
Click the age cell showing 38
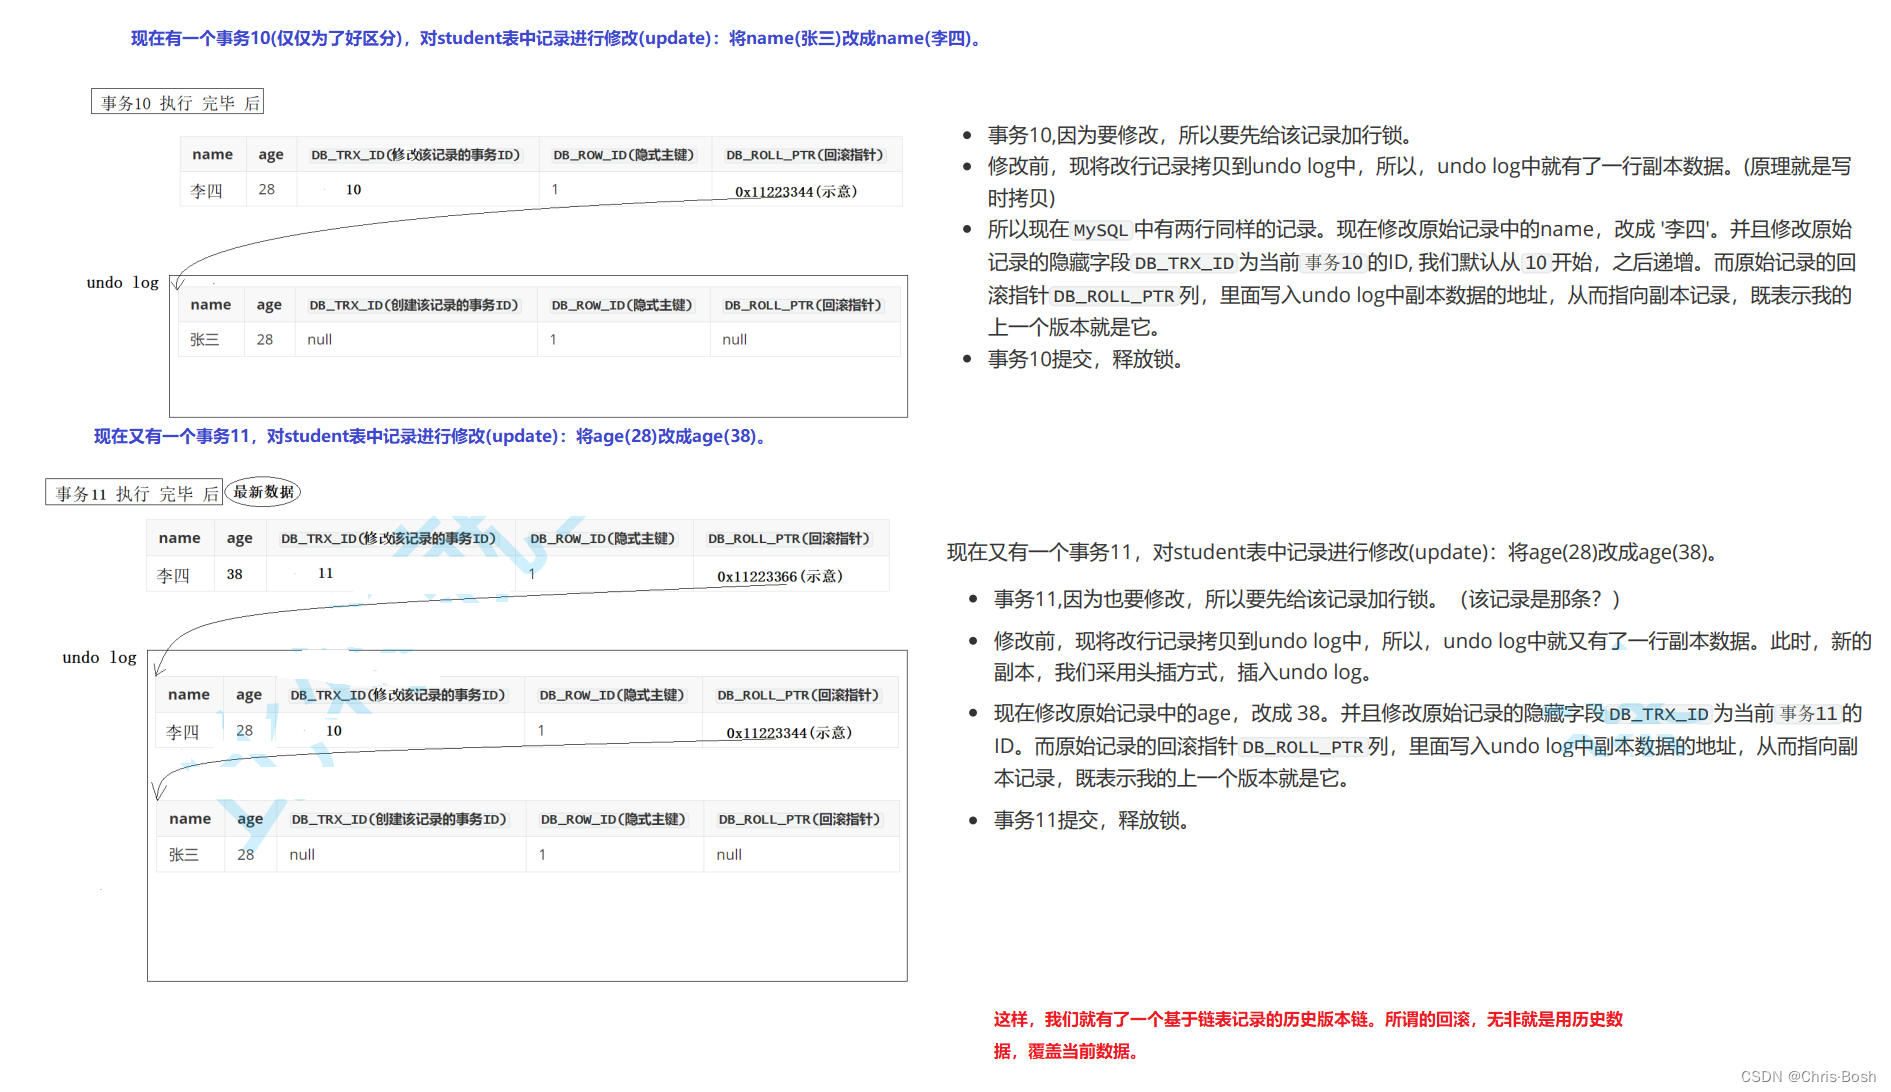[235, 574]
